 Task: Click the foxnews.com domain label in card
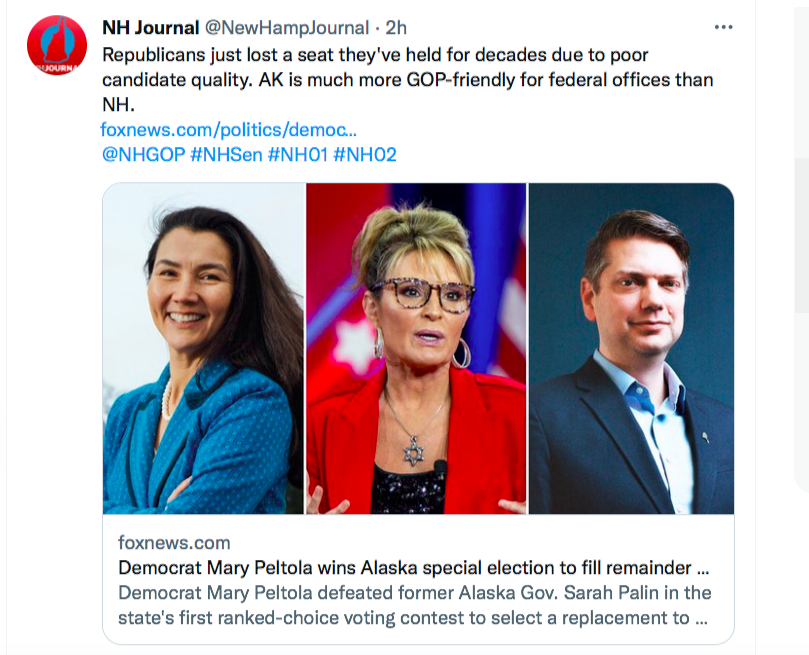[174, 543]
